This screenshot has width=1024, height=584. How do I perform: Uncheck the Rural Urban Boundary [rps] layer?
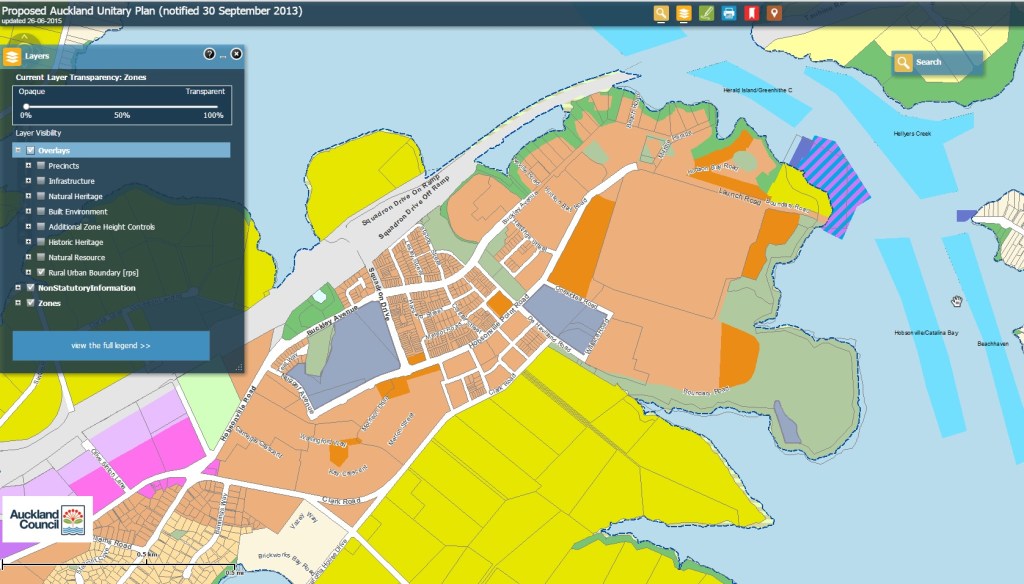coord(39,272)
